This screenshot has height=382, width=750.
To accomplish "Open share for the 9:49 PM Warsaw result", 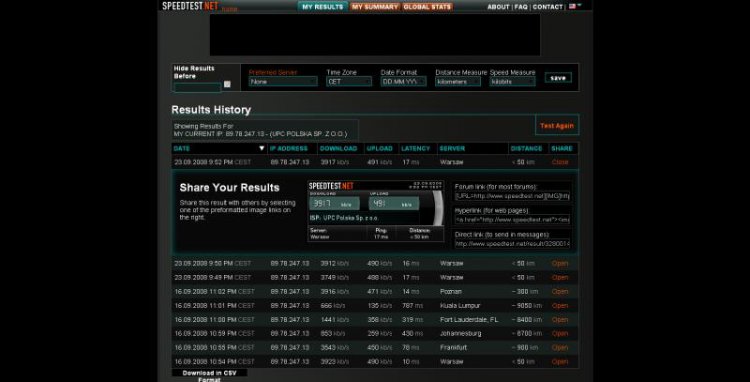I will (560, 277).
